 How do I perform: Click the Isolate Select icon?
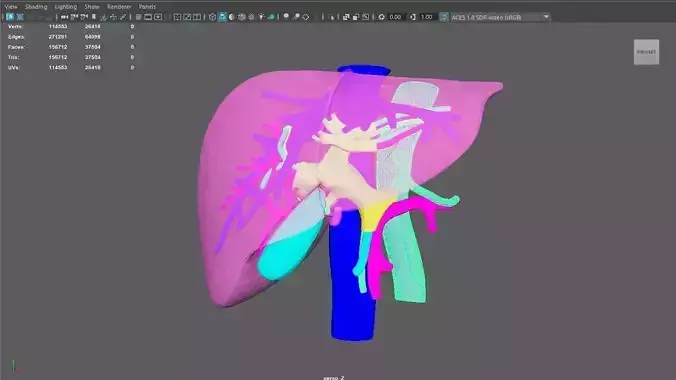pyautogui.click(x=332, y=17)
